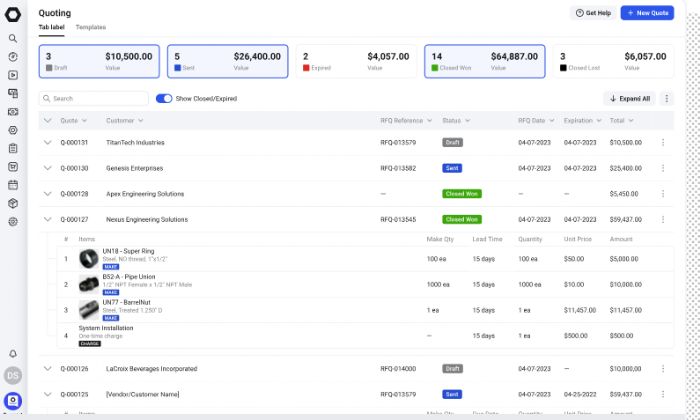Open row menu for Q-000131
This screenshot has width=700, height=420.
tap(663, 142)
